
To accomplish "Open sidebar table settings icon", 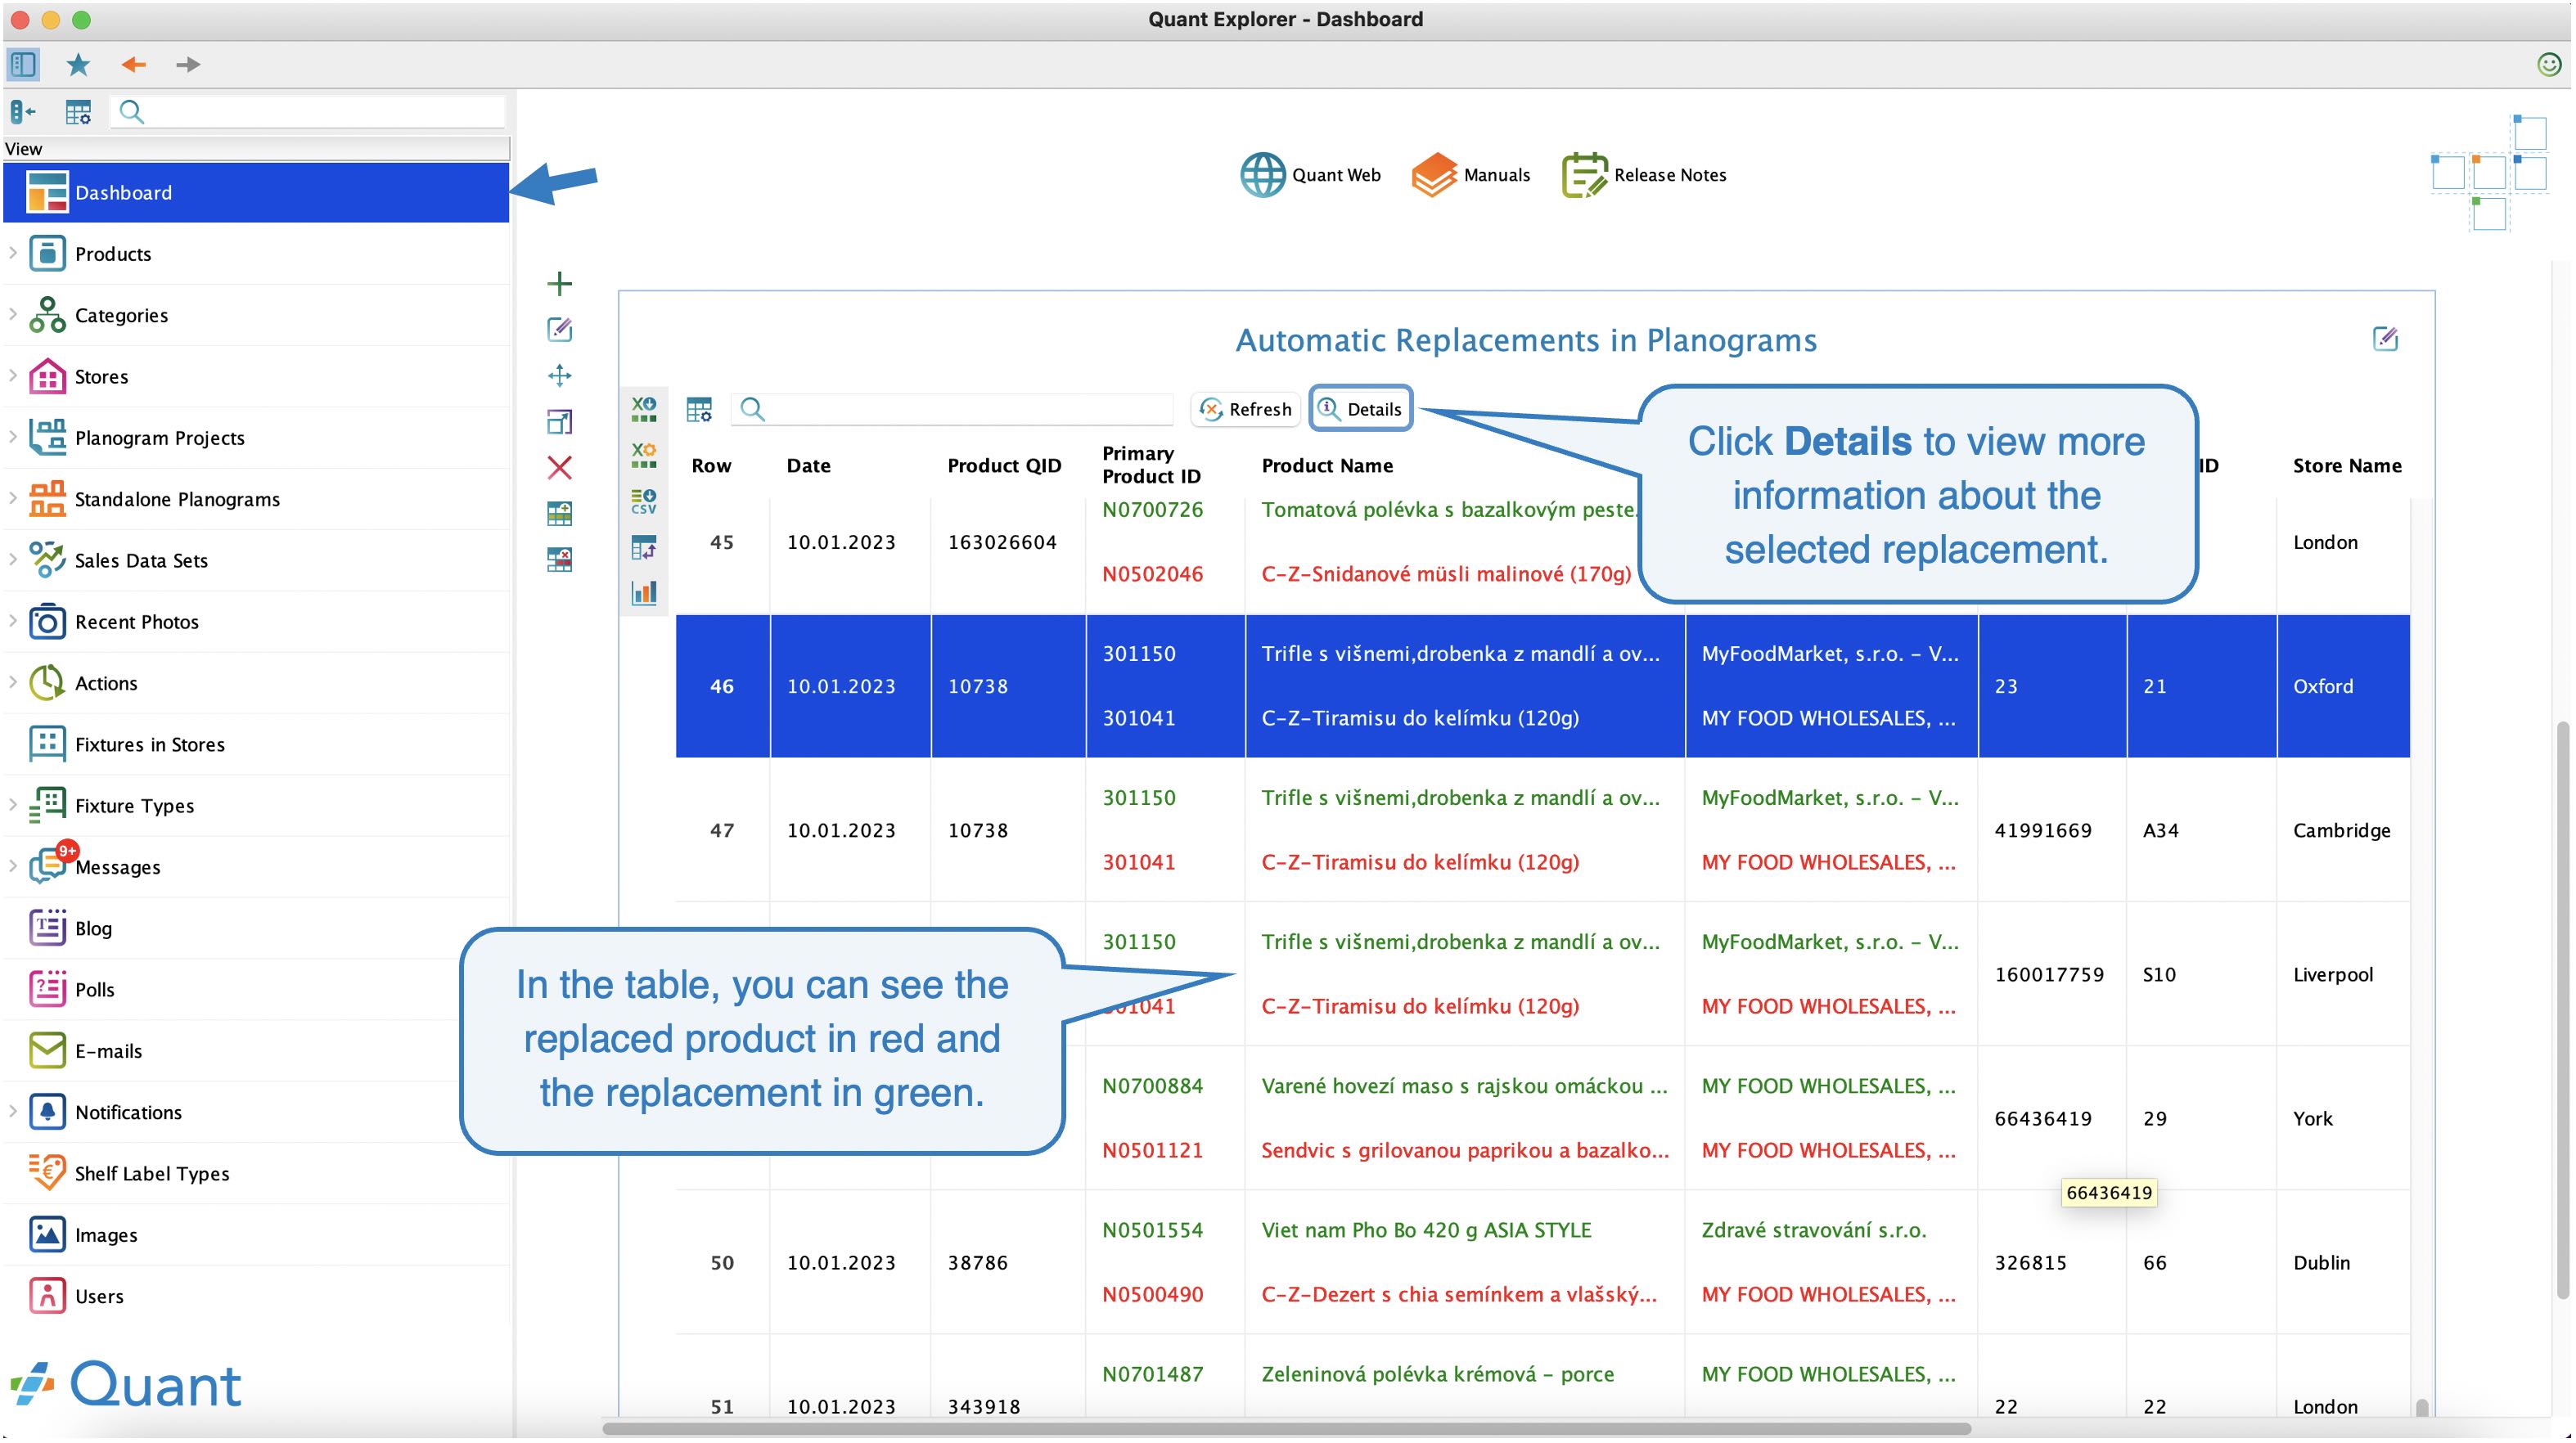I will 78,112.
